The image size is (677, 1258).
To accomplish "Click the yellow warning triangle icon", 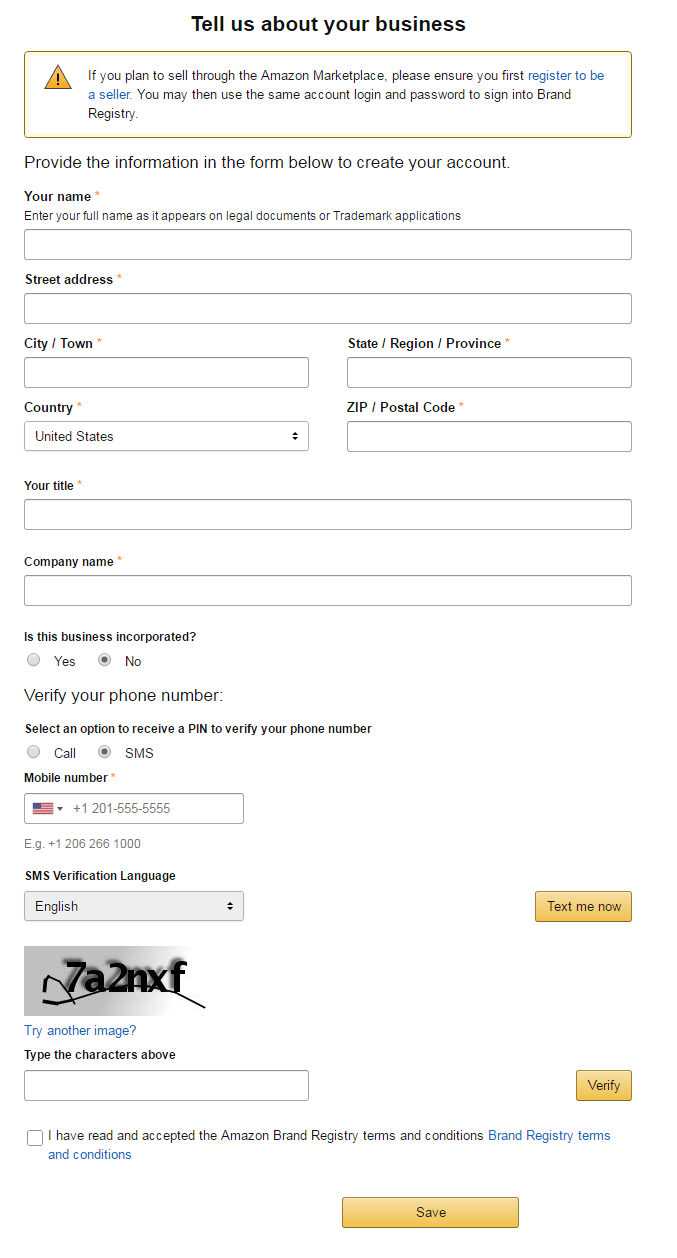I will click(x=58, y=77).
